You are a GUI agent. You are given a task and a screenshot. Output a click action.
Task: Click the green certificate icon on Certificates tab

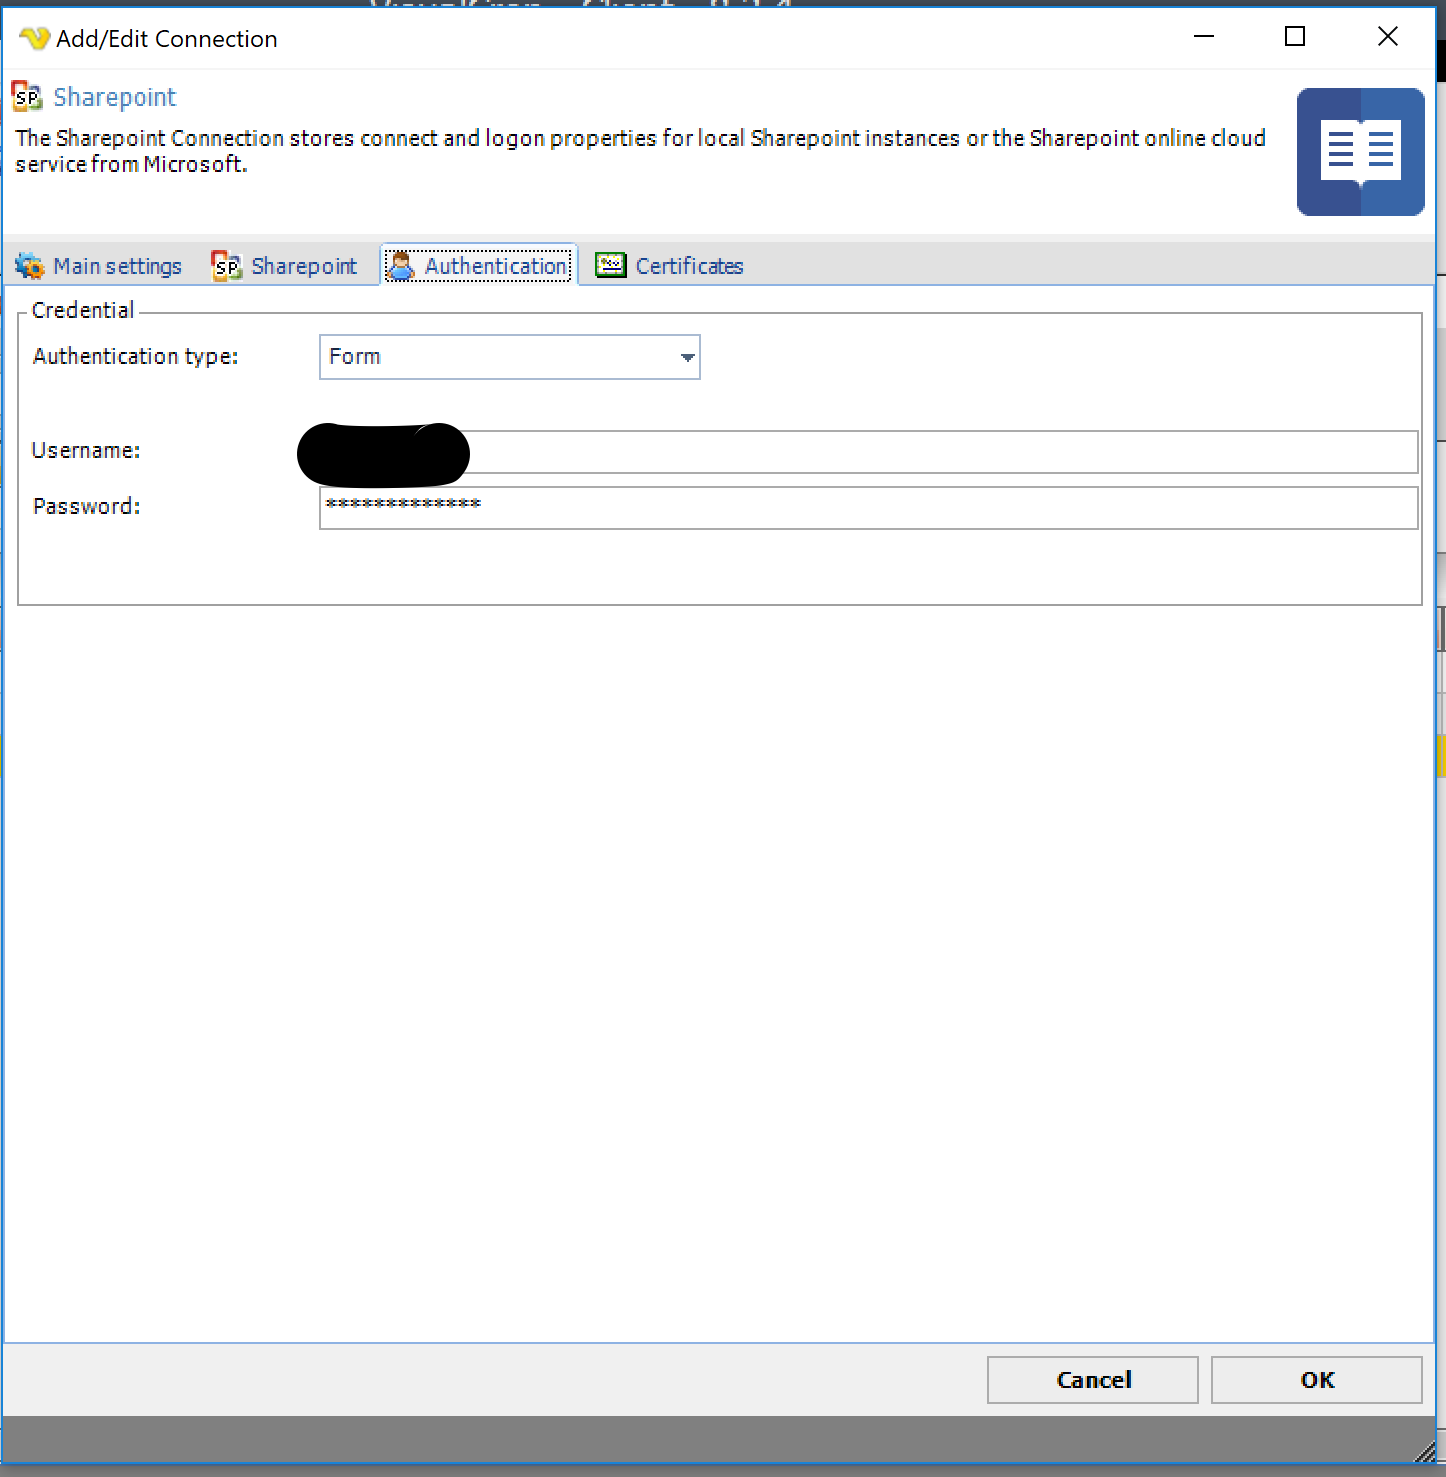click(x=611, y=265)
